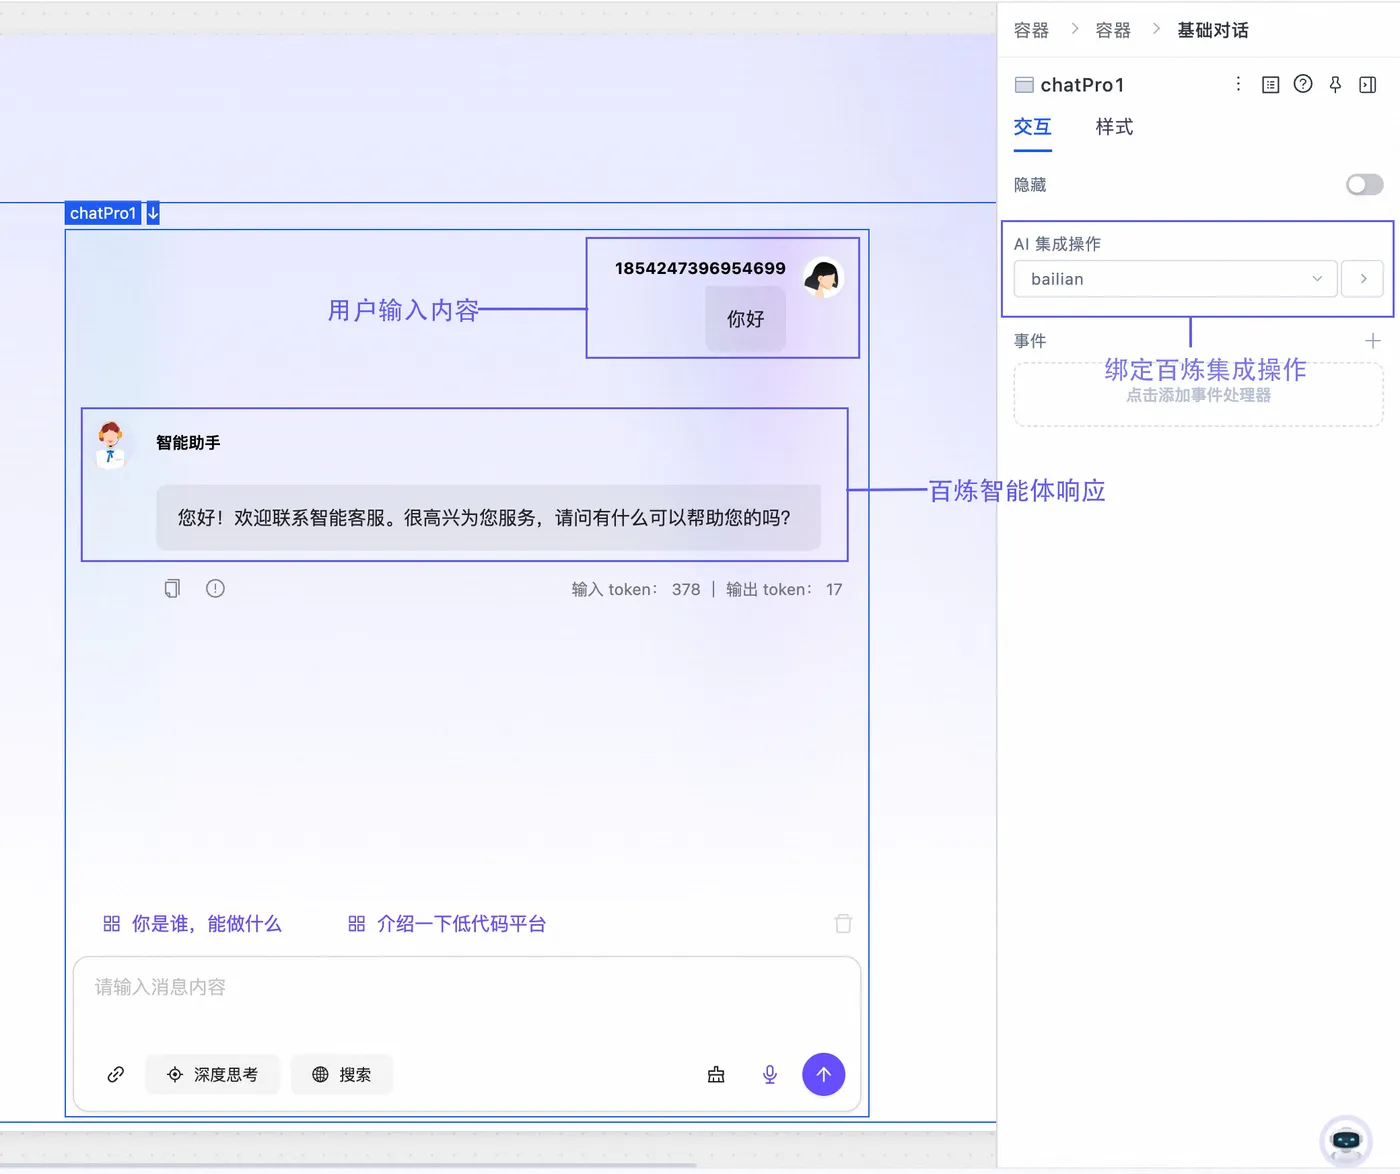Enable 搜索 search mode

tap(342, 1074)
